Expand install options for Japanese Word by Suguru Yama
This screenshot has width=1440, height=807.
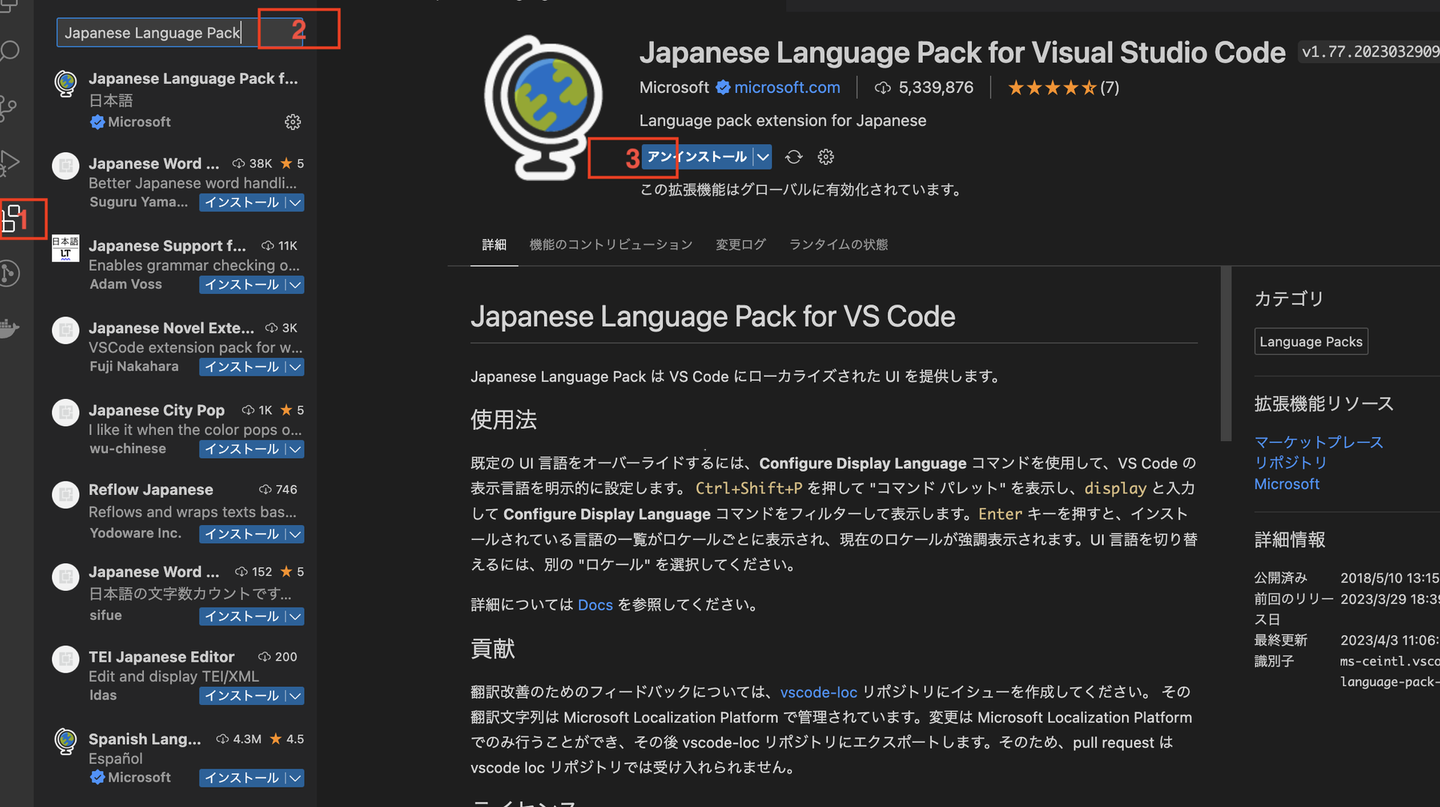coord(295,202)
